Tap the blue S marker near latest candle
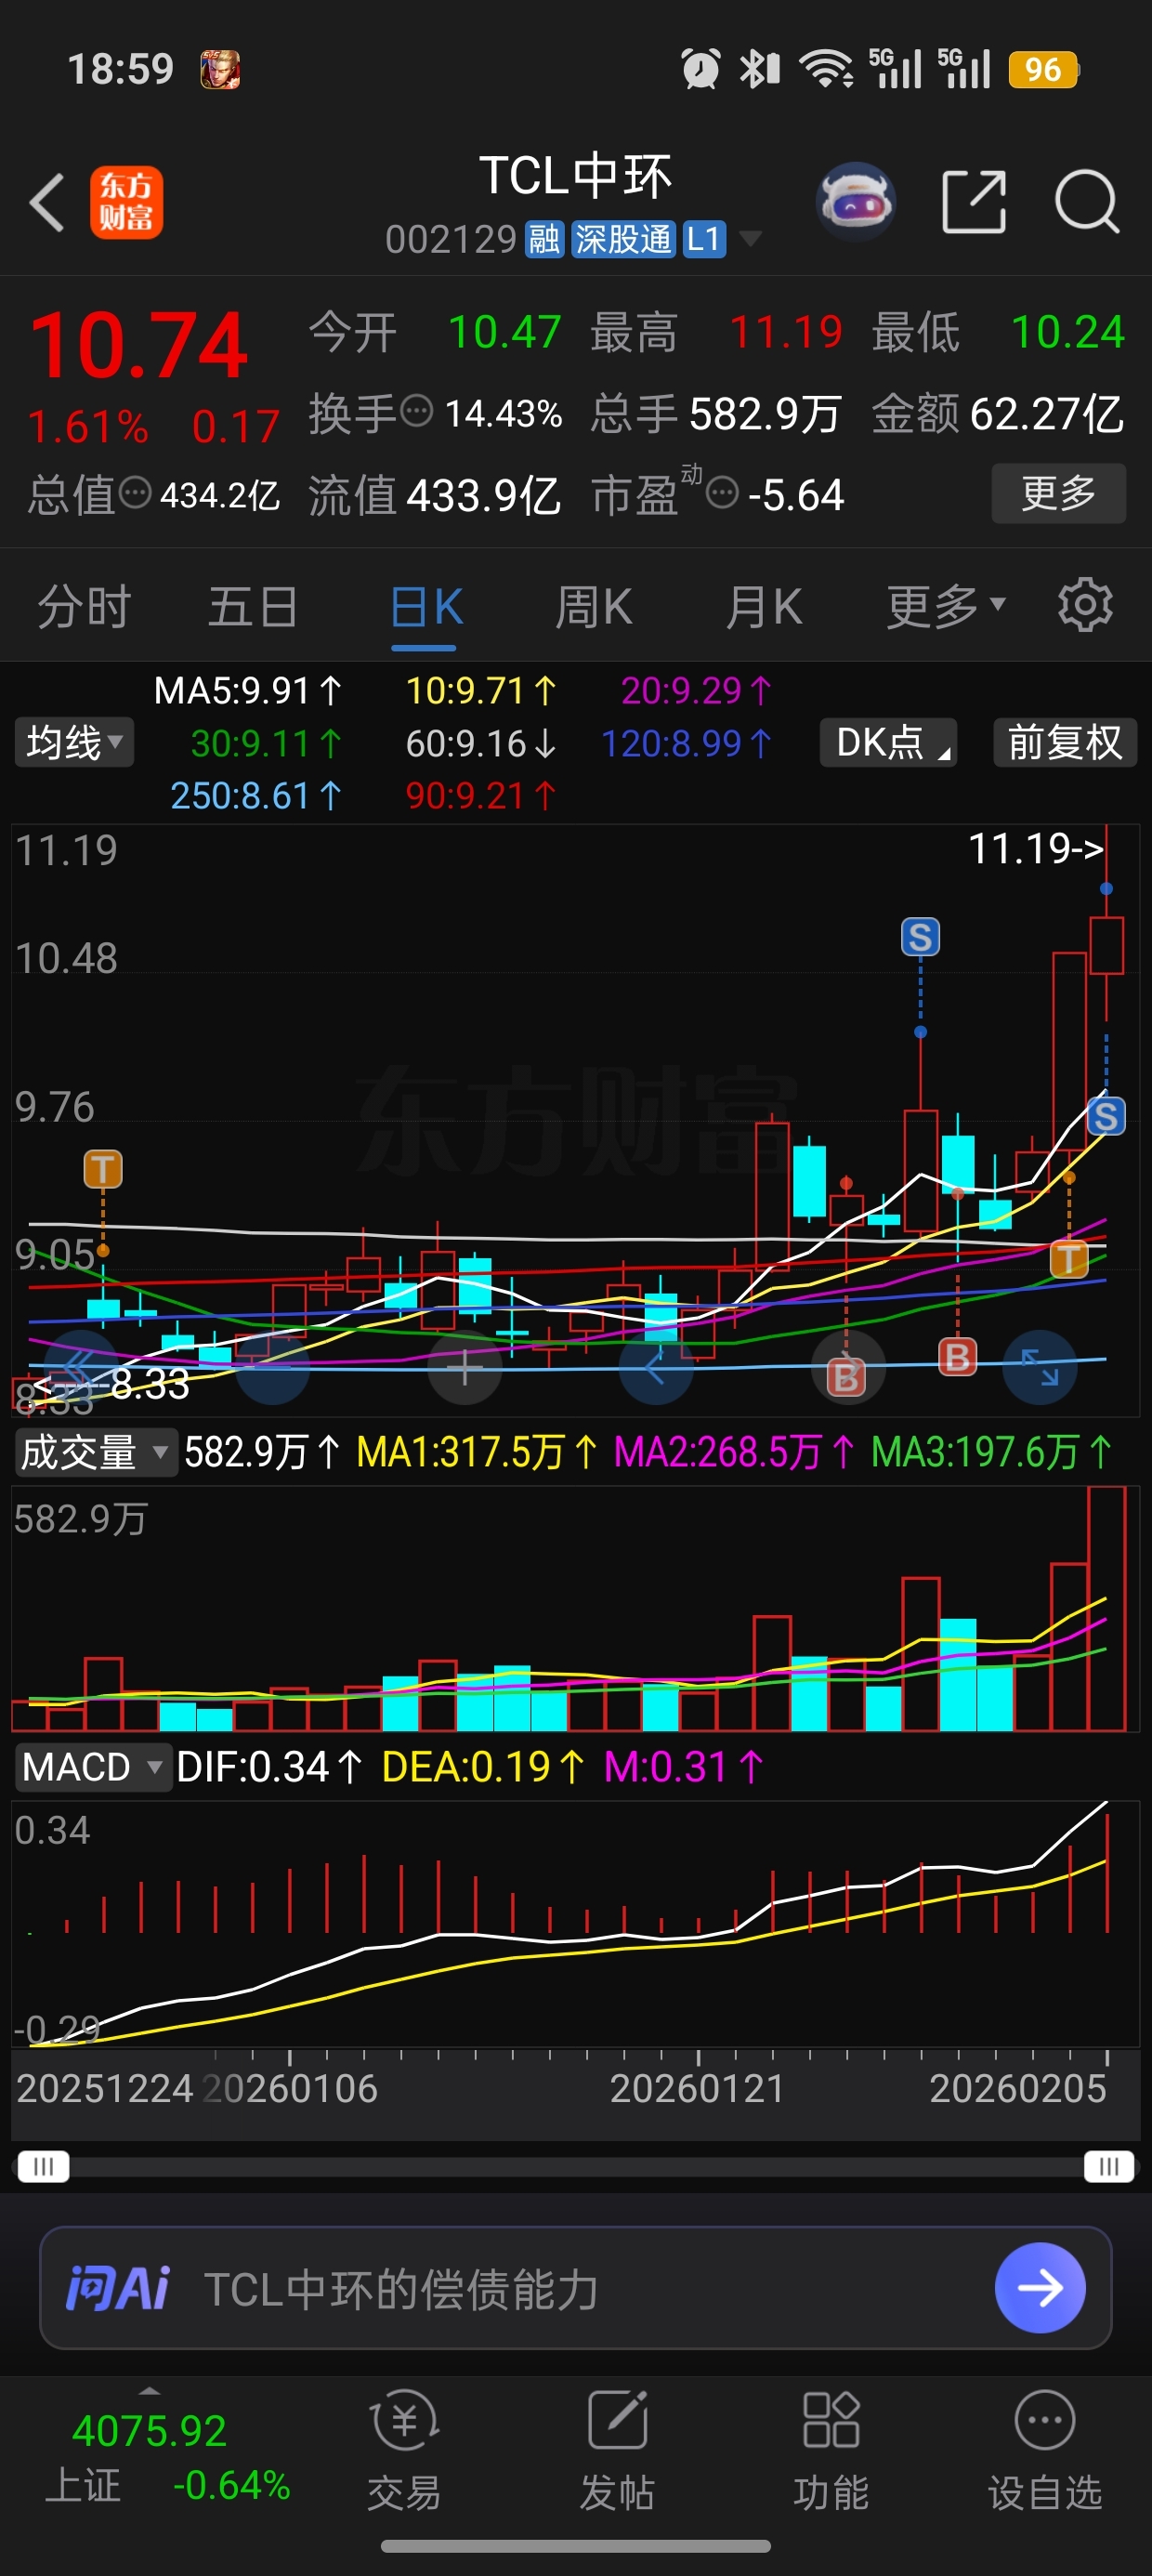 coord(1106,1116)
